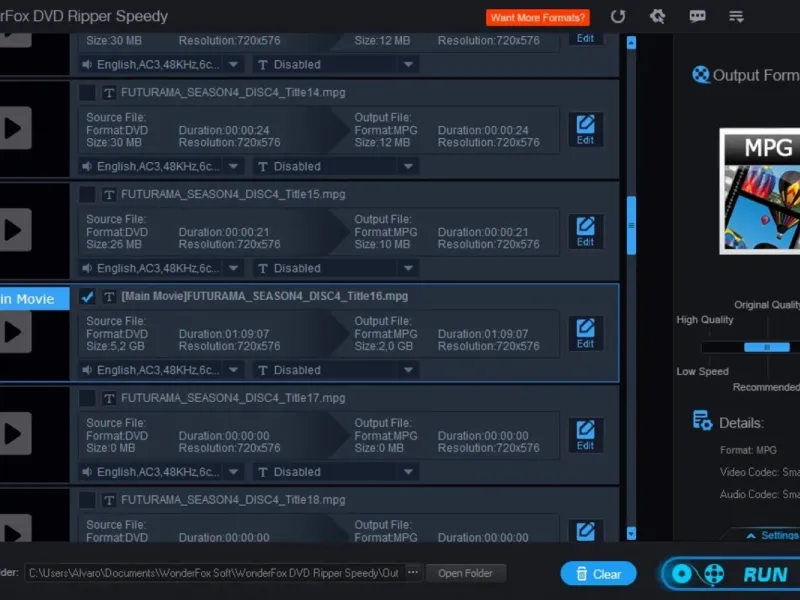This screenshot has width=800, height=600.
Task: Click the Want More Formats? button
Action: tap(538, 17)
